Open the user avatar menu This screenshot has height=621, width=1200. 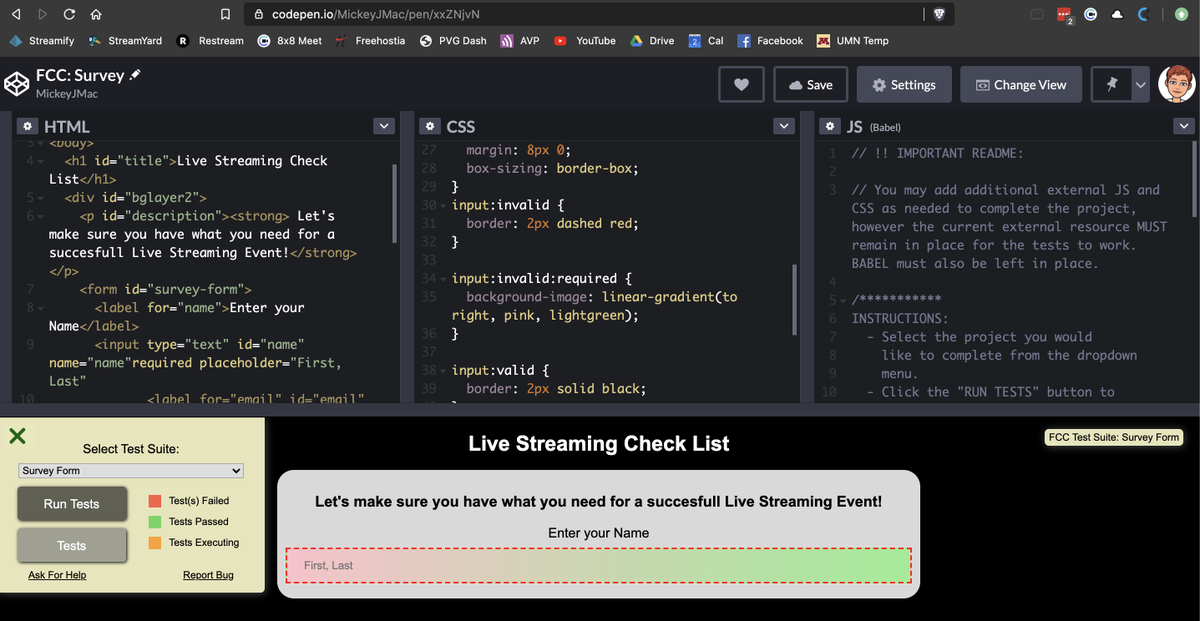[x=1177, y=85]
